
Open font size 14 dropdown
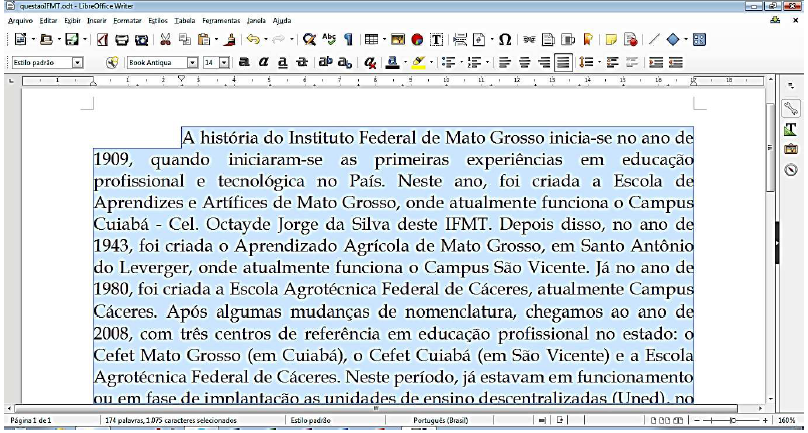[225, 63]
